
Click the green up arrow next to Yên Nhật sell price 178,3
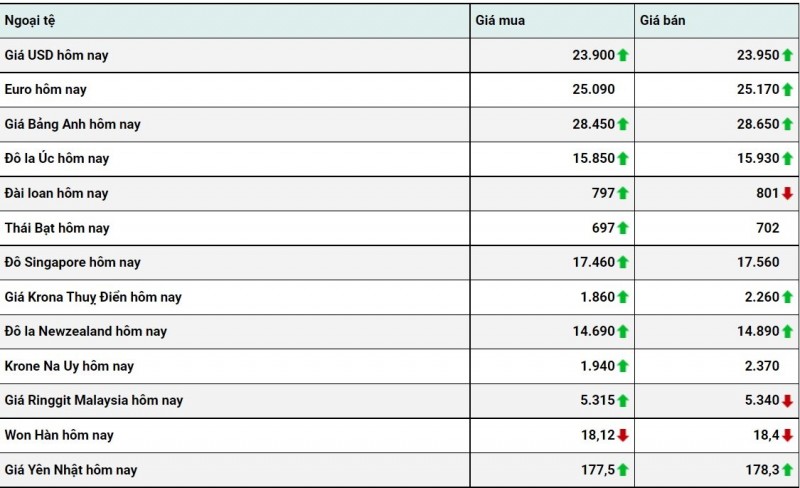(787, 470)
